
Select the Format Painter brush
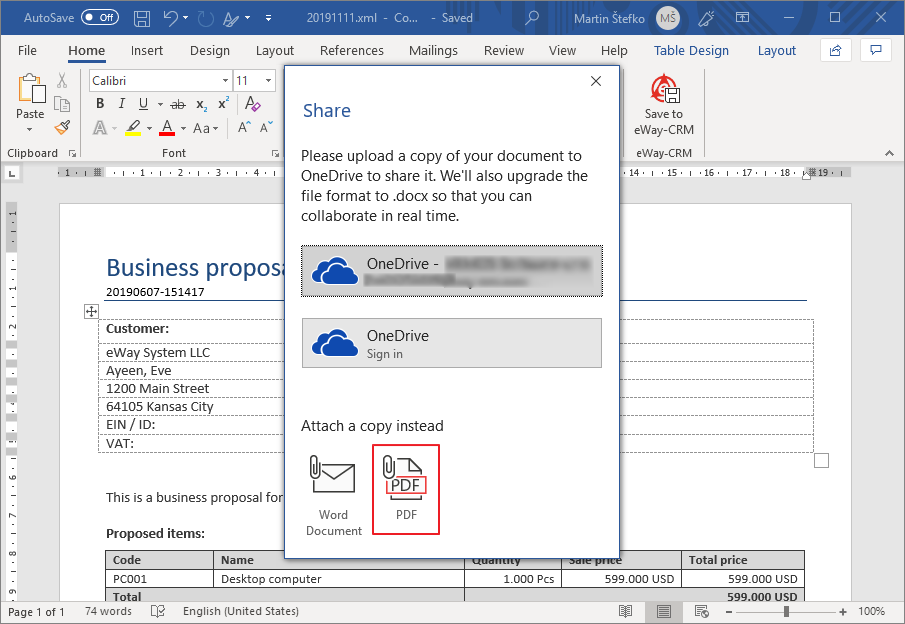(x=62, y=127)
